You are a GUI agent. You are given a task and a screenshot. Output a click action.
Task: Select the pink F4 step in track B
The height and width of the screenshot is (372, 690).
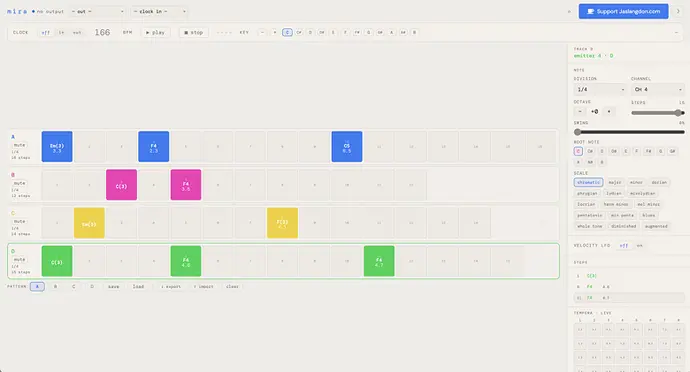186,185
